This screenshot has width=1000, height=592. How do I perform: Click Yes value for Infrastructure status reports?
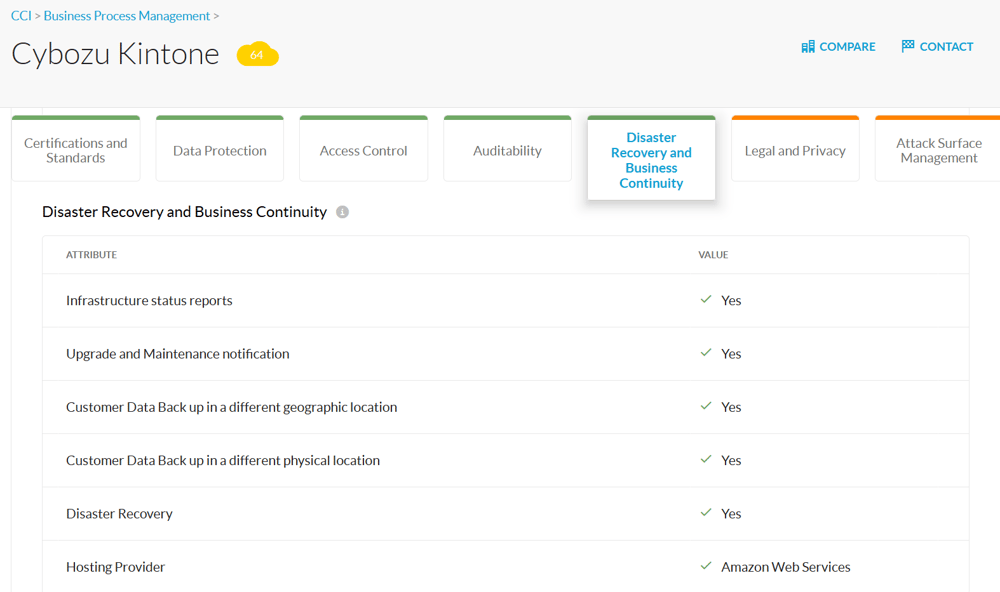click(x=731, y=300)
